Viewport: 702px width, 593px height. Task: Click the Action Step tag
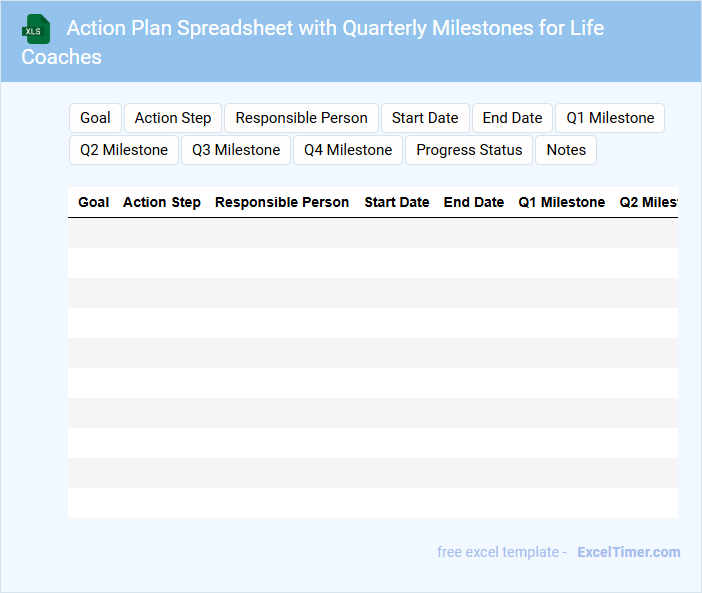click(x=173, y=118)
